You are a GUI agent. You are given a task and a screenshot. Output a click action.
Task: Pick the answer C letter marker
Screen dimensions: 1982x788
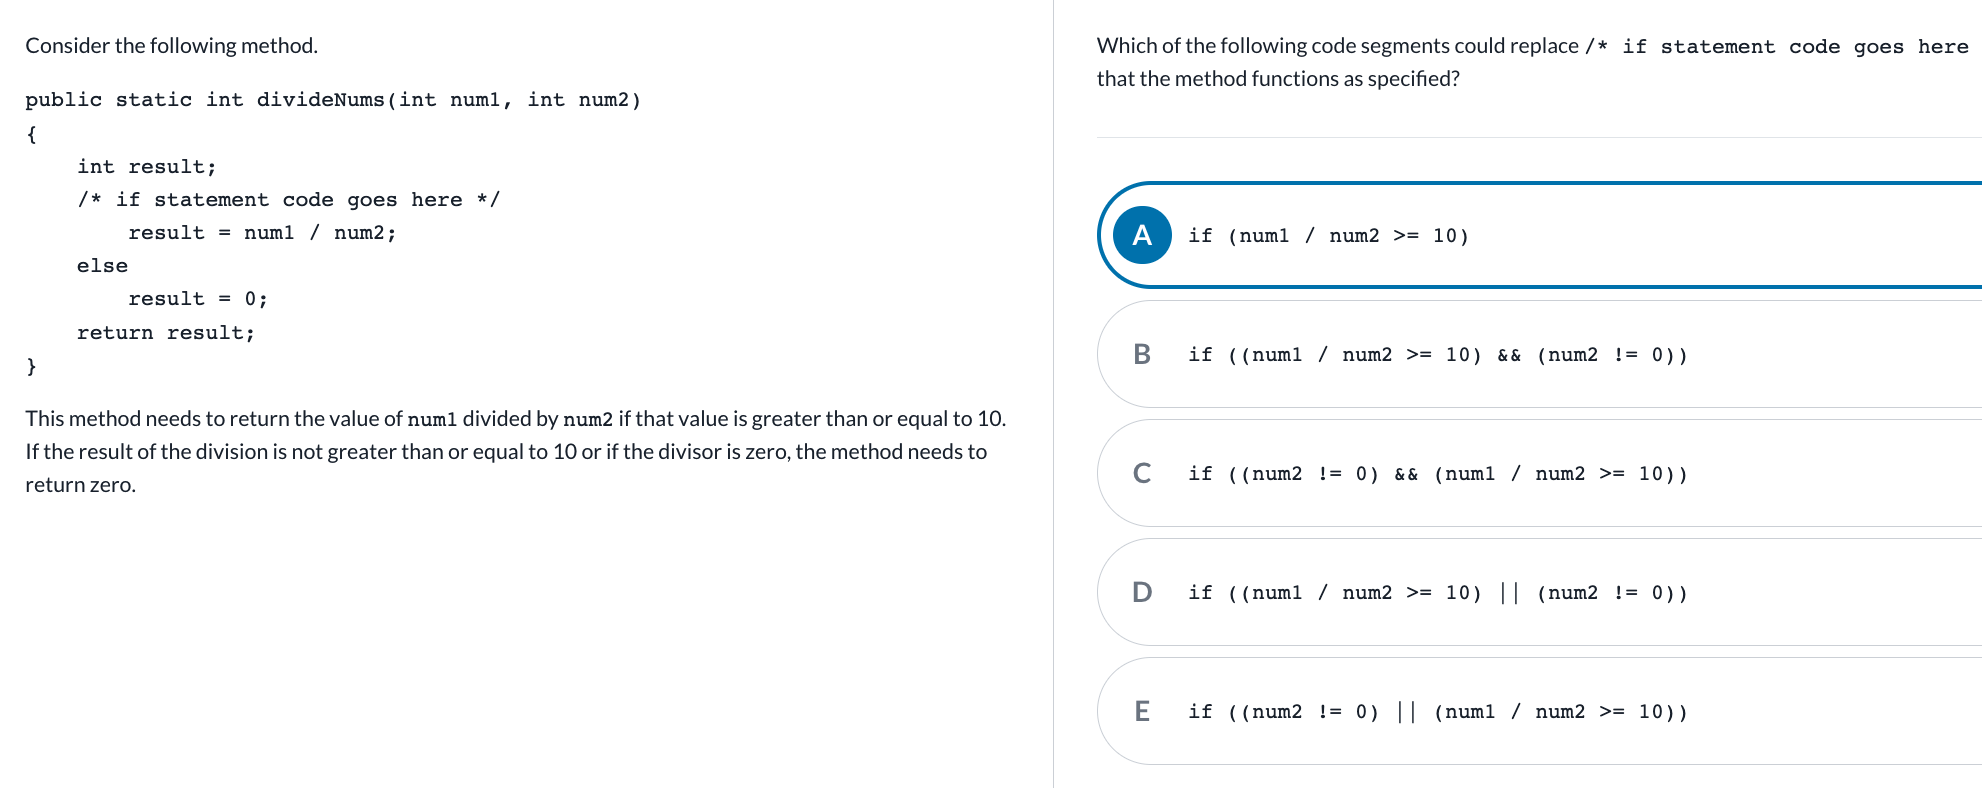[x=1142, y=473]
